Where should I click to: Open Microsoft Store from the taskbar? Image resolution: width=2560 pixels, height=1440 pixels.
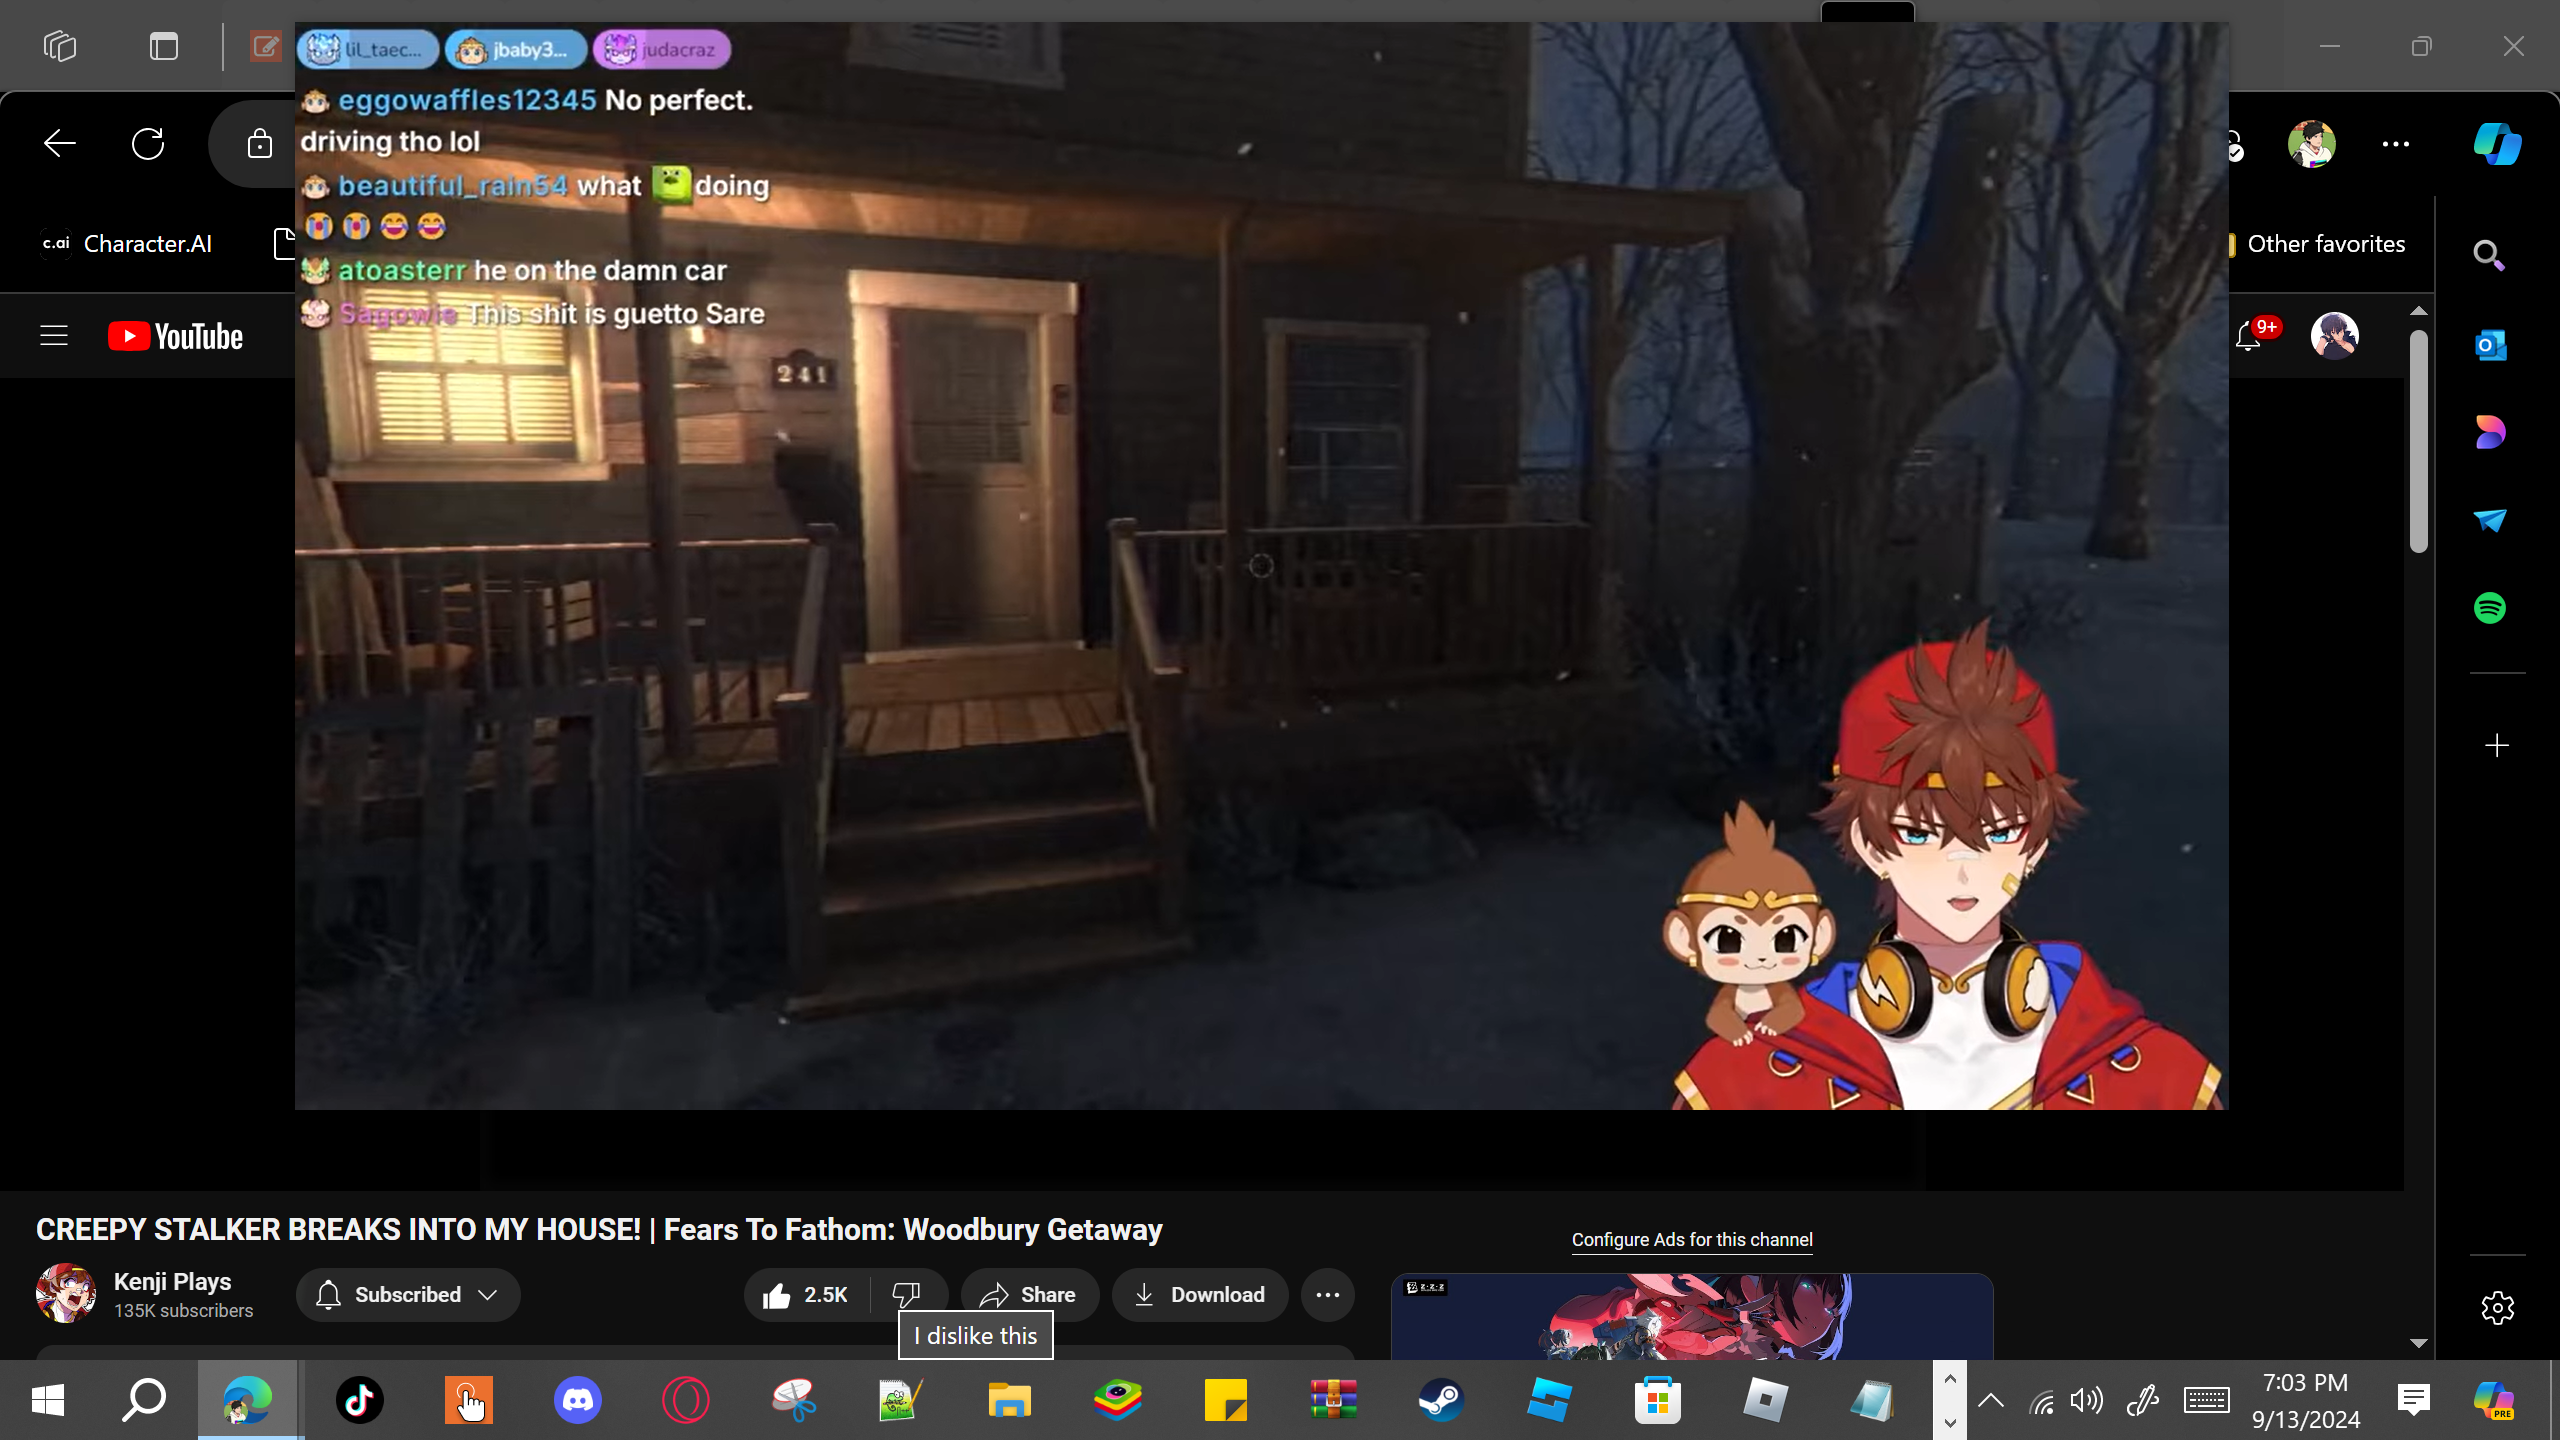click(1658, 1400)
